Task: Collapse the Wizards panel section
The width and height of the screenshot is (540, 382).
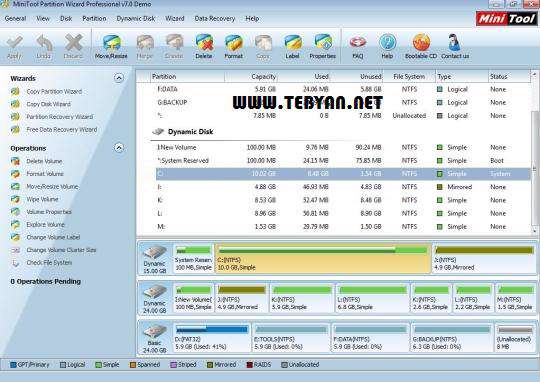Action: 118,78
